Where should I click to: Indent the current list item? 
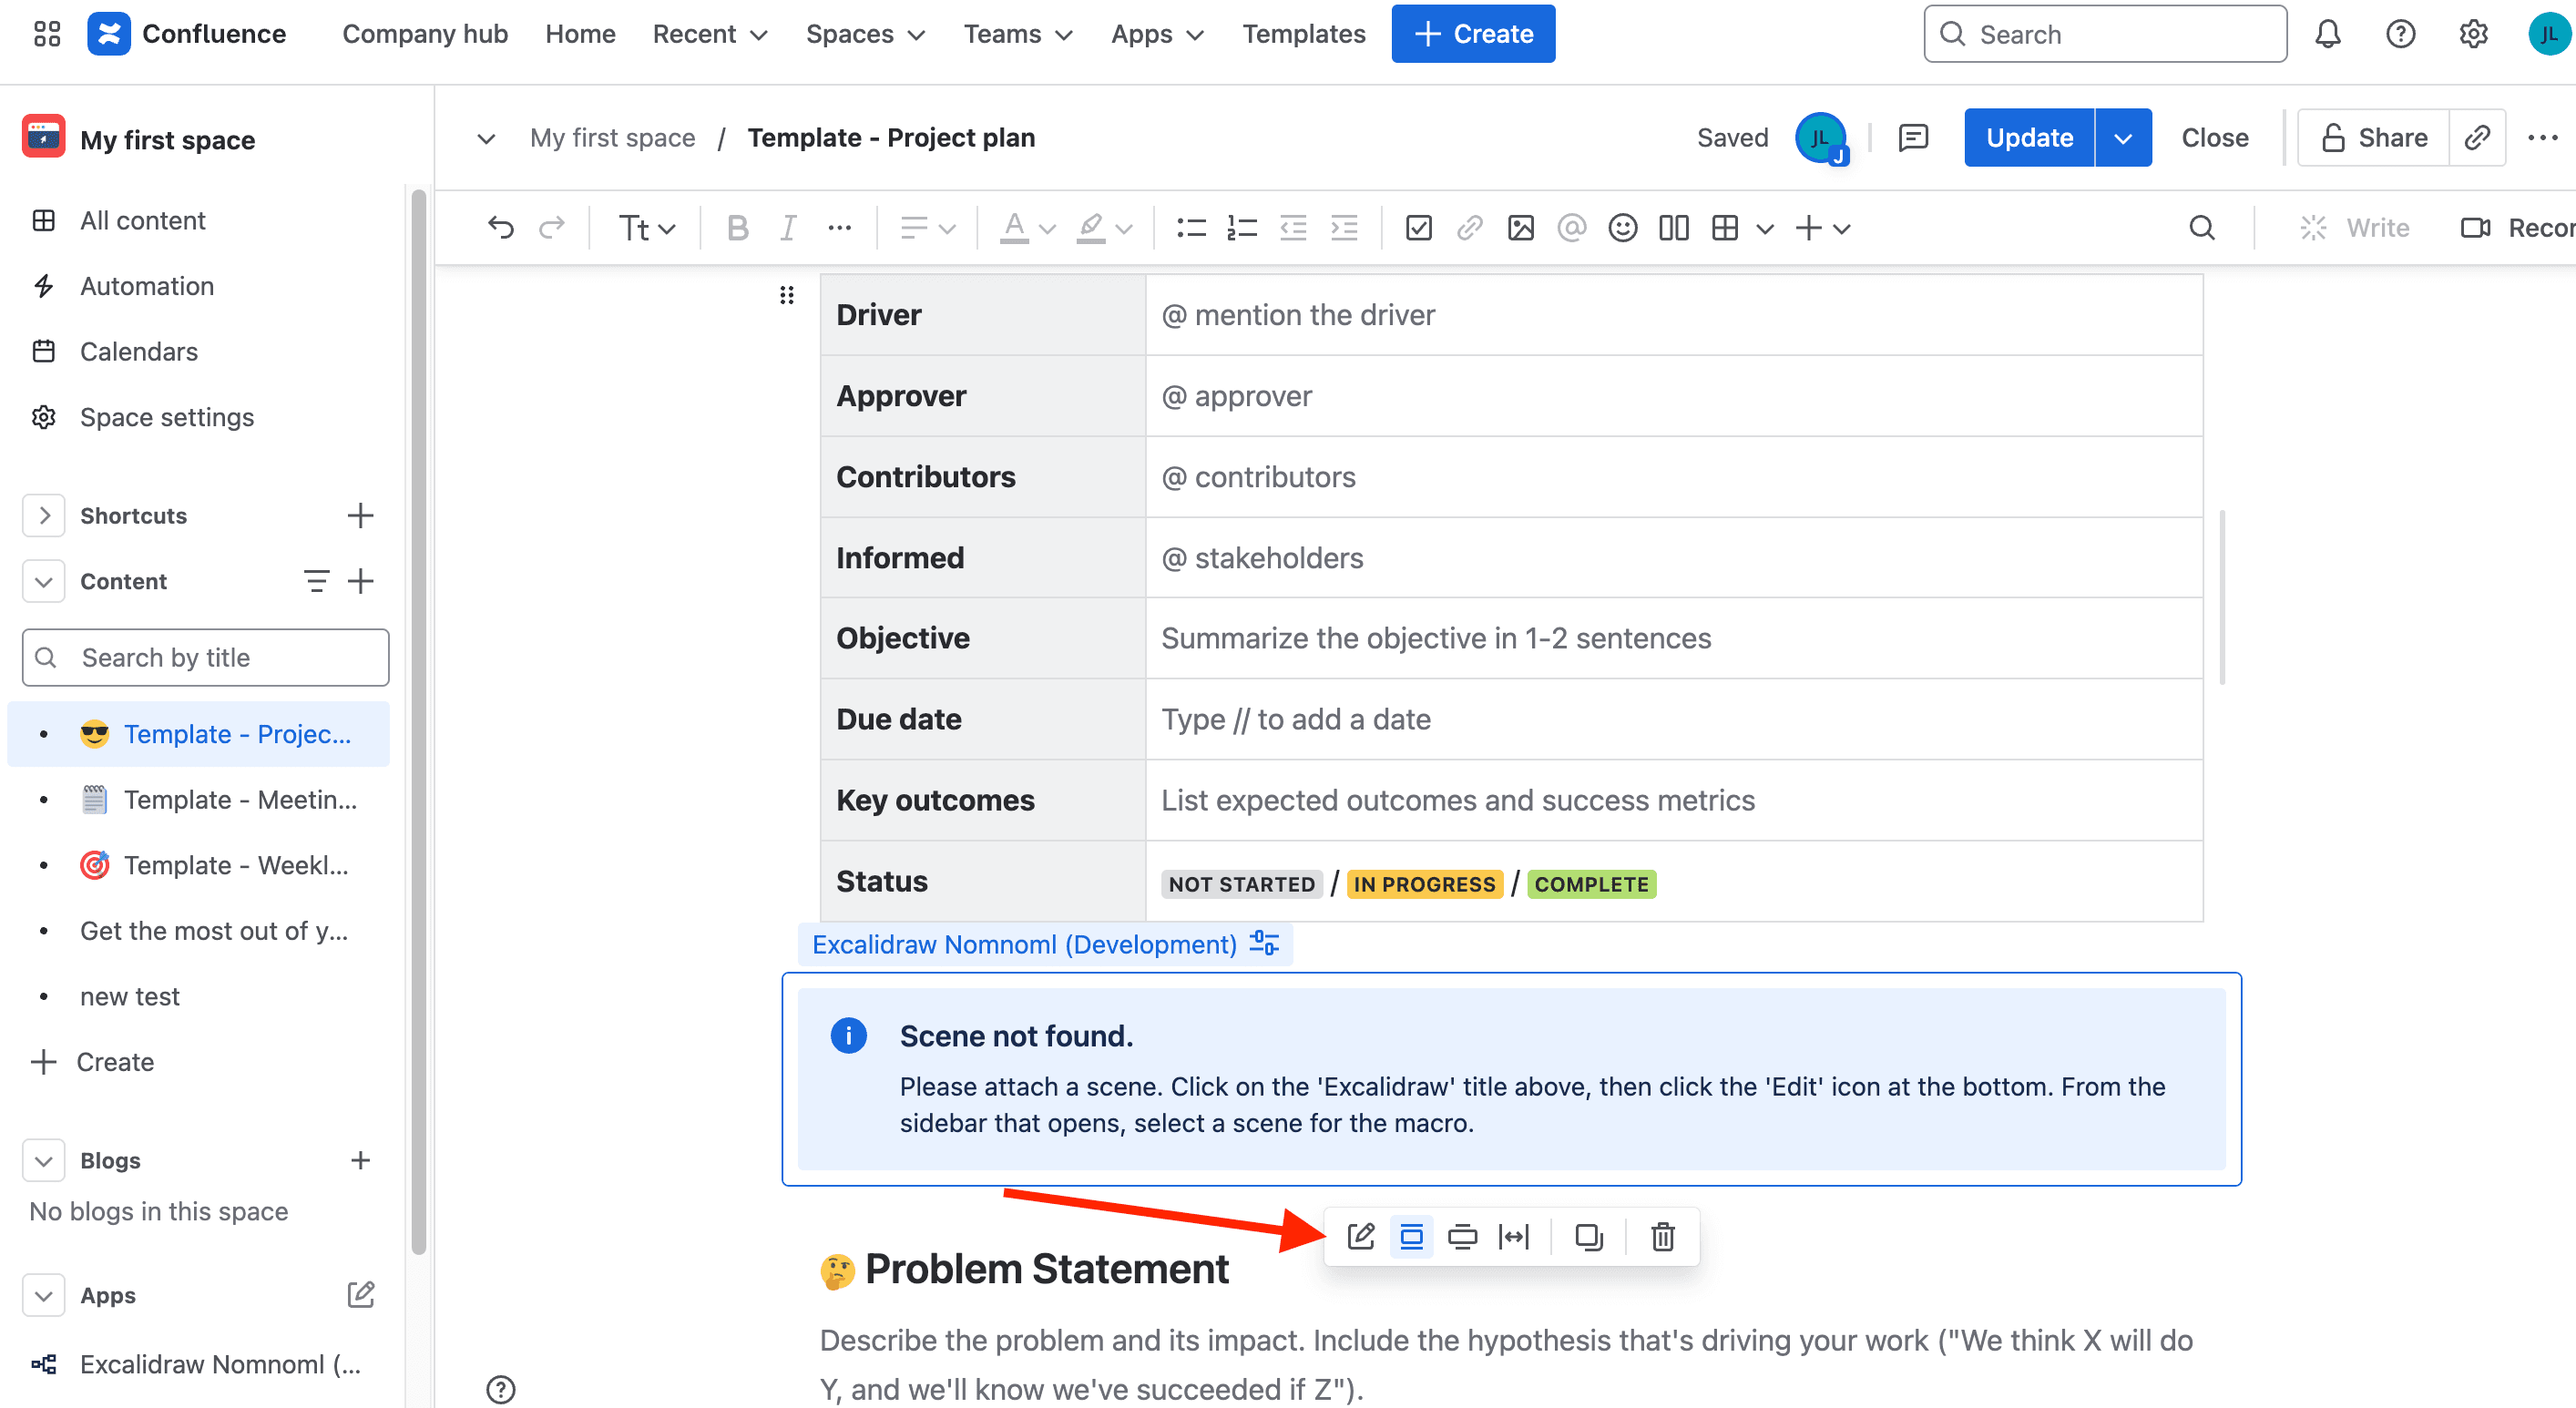[x=1344, y=228]
